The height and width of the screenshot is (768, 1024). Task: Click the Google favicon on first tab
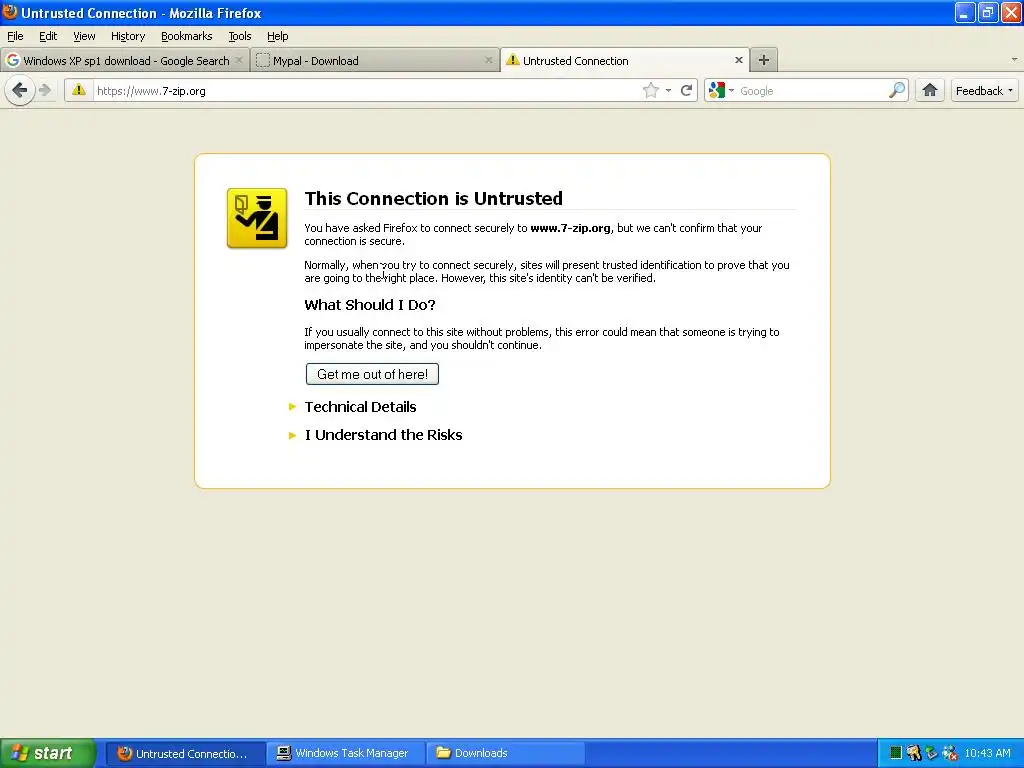point(12,60)
